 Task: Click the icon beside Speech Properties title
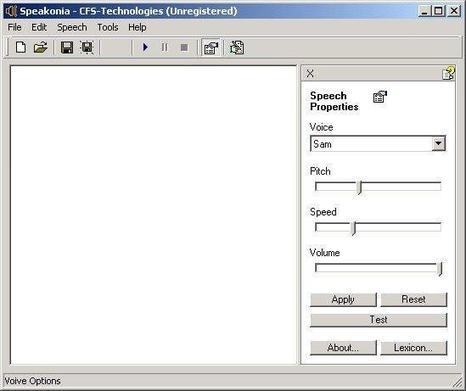pyautogui.click(x=380, y=97)
